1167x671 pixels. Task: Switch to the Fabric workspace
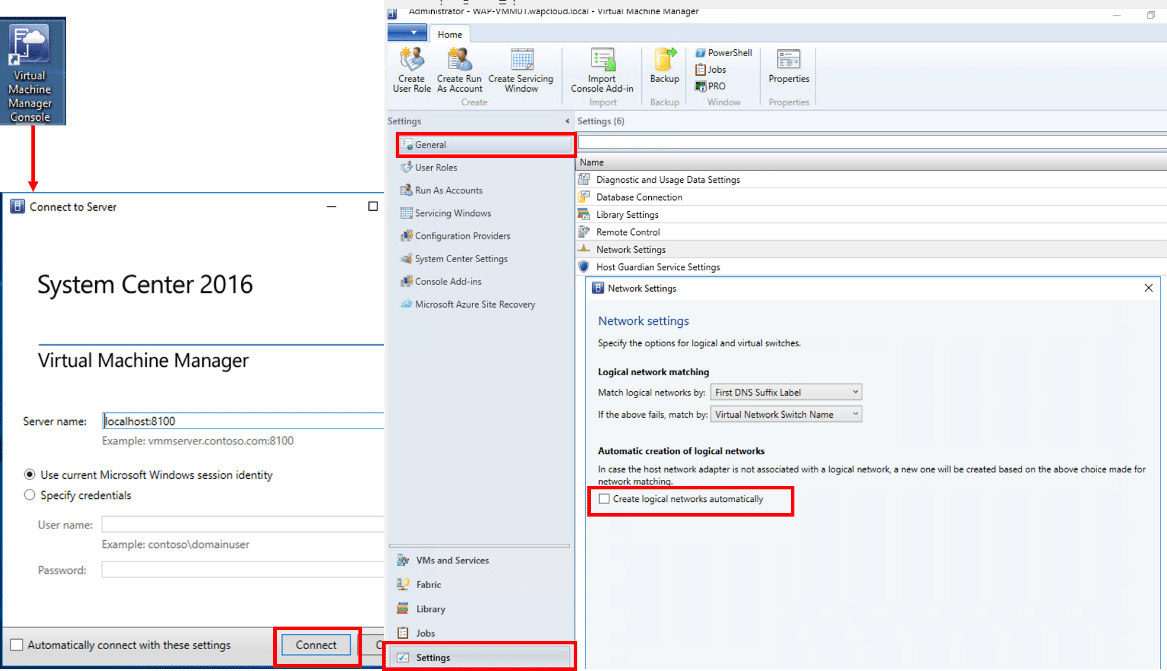click(x=428, y=584)
